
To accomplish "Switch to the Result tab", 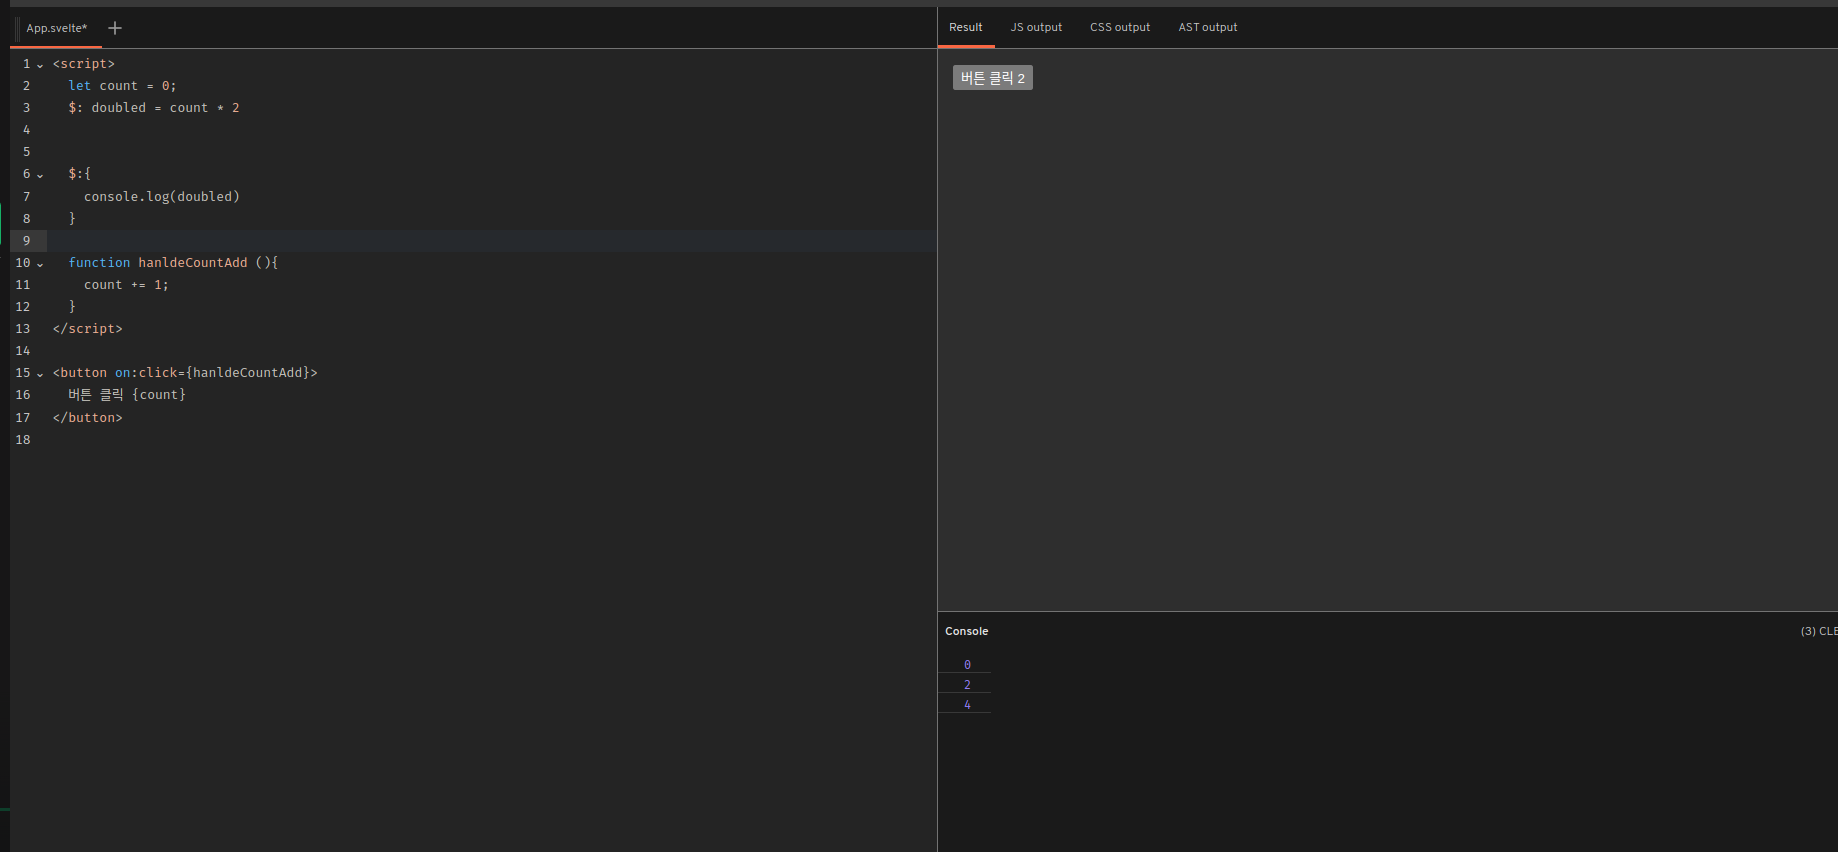I will coord(966,27).
